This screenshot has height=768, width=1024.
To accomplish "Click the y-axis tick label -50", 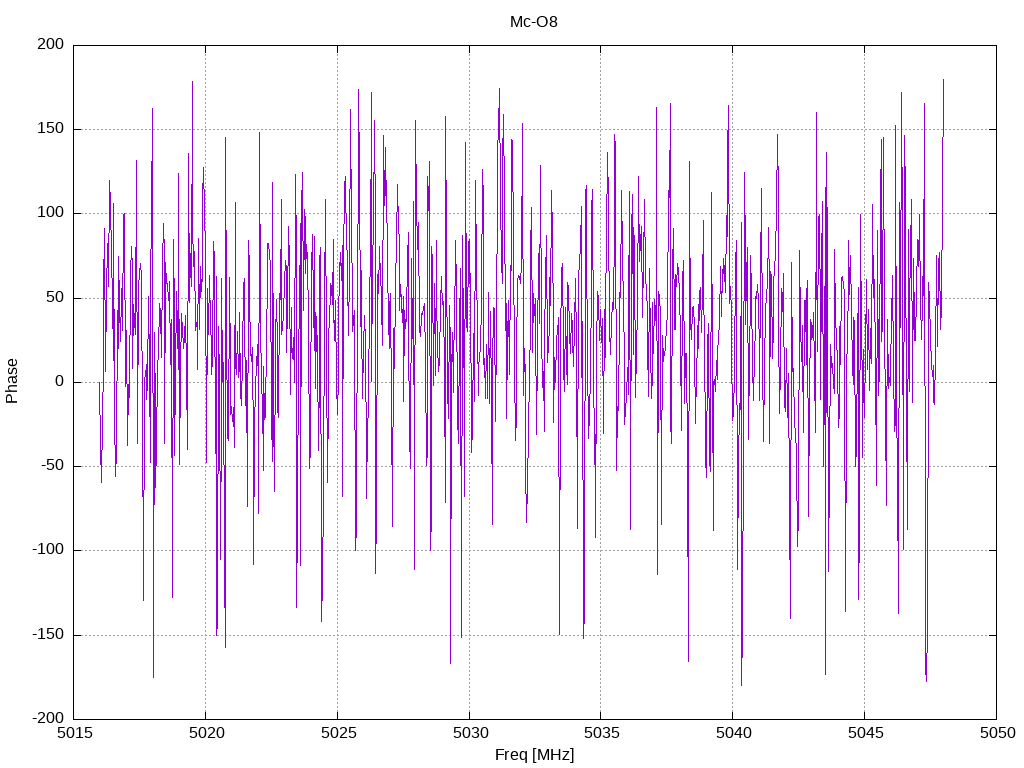I will 52,466.
